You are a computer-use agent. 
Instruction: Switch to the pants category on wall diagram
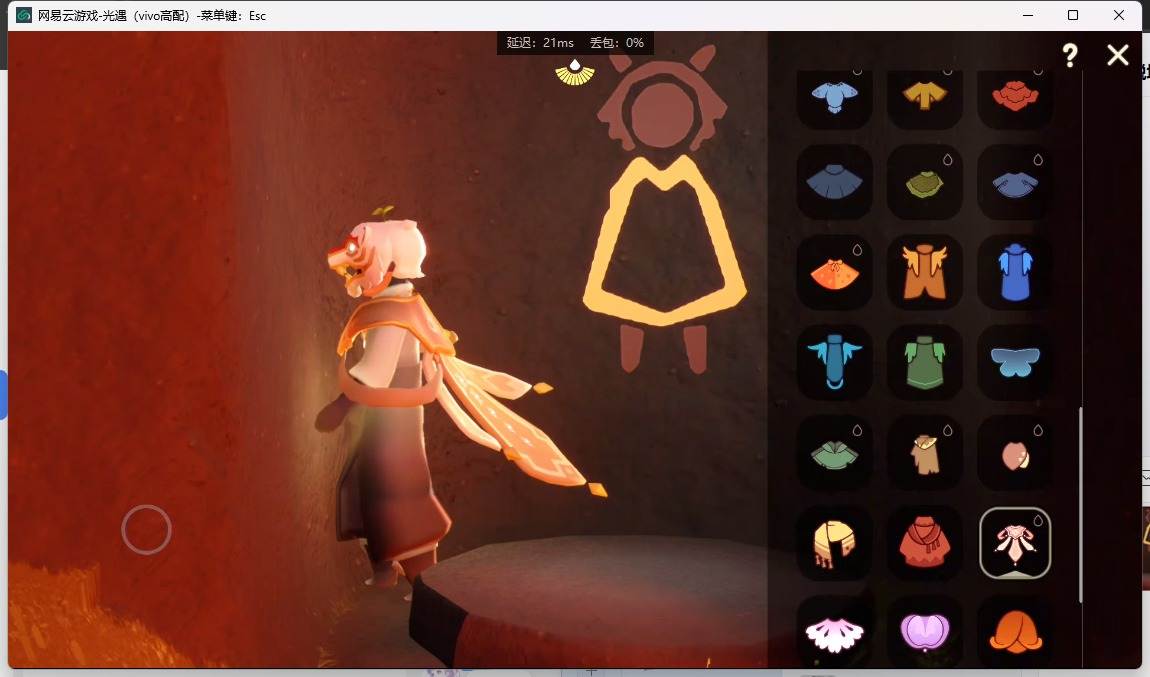664,348
